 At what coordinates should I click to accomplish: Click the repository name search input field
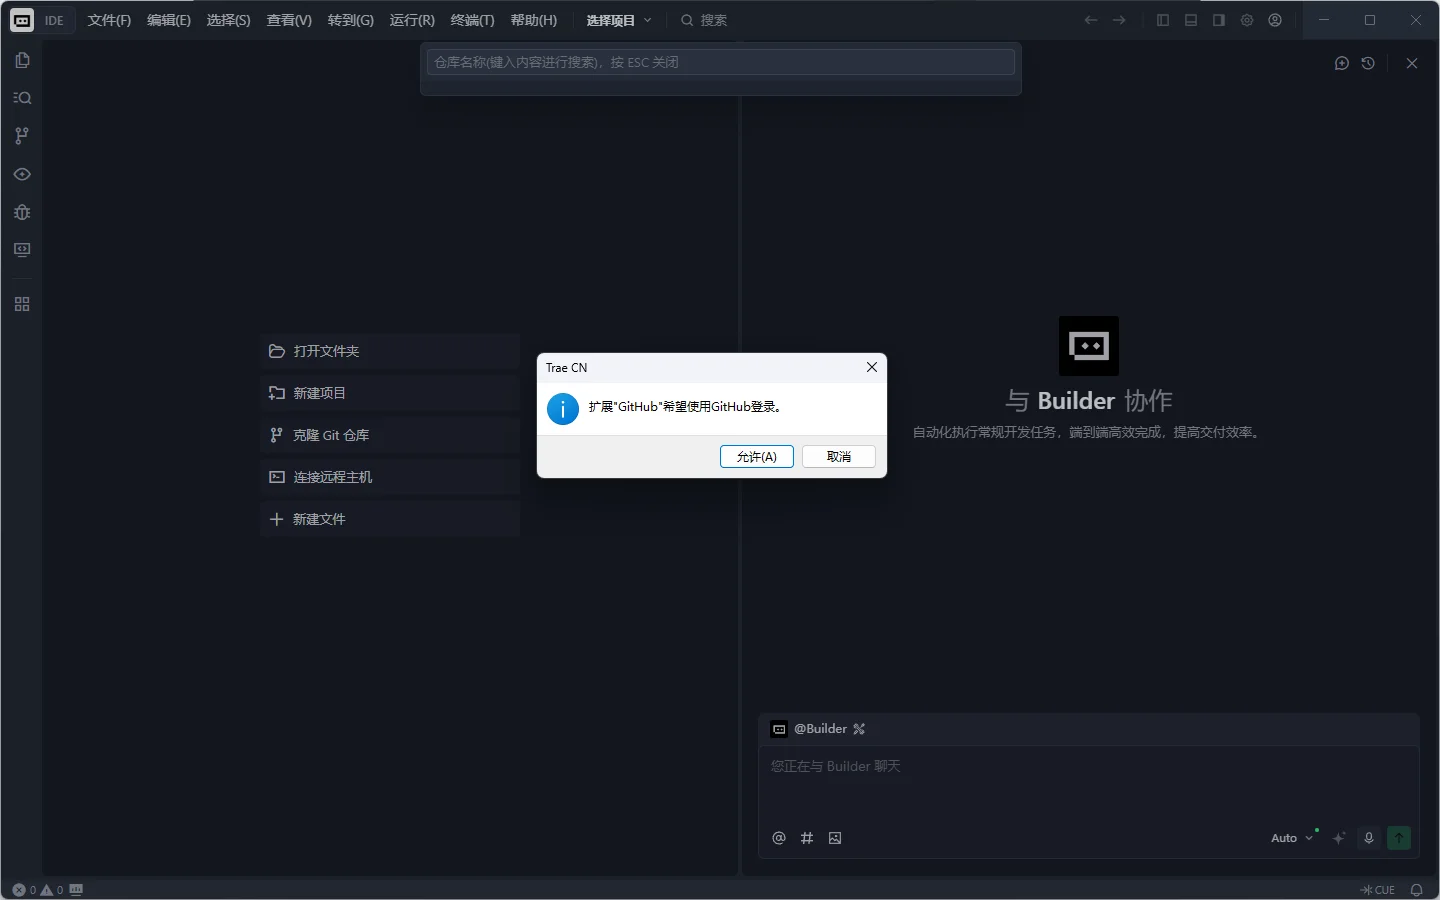(720, 62)
